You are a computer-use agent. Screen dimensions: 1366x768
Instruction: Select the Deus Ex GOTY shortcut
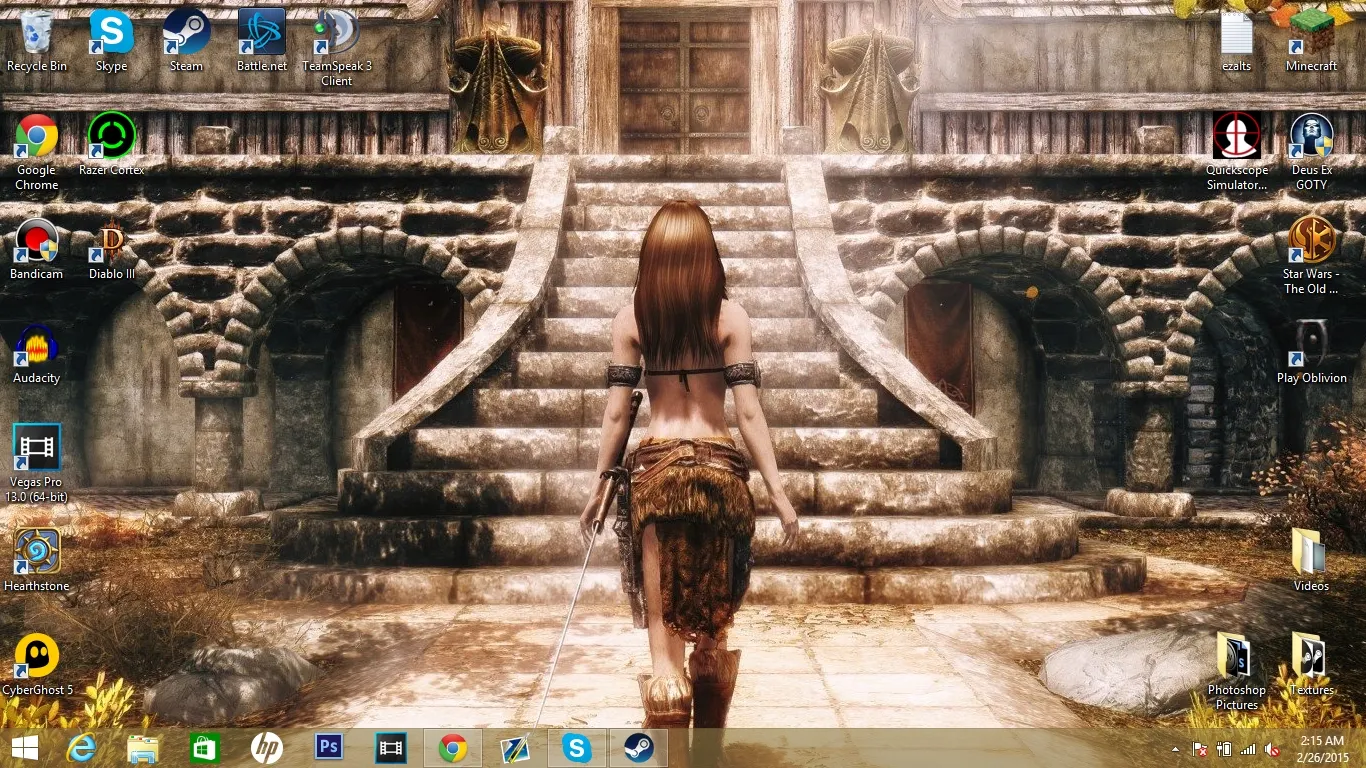click(1311, 152)
